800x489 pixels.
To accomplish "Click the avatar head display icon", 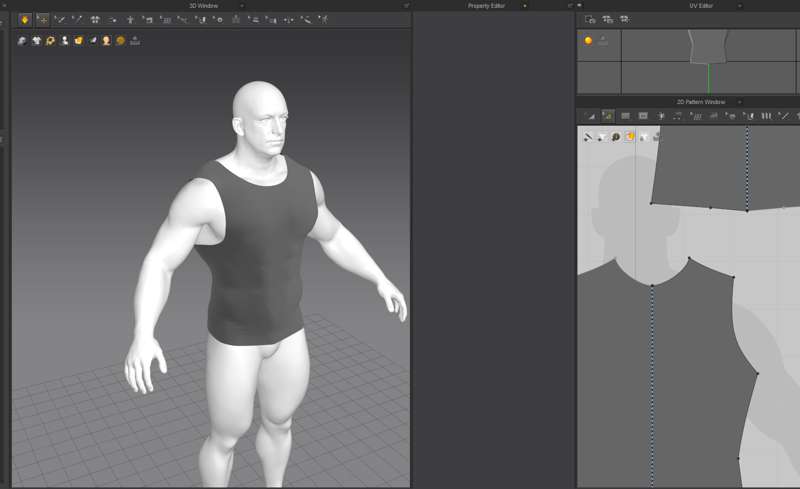I will point(106,41).
